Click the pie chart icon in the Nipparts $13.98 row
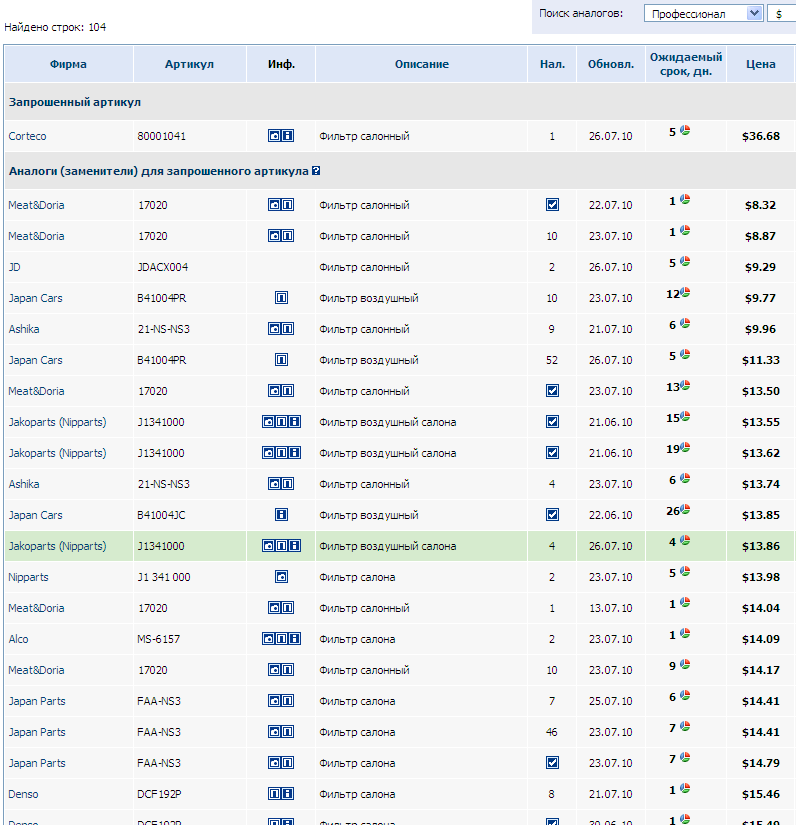 (685, 571)
